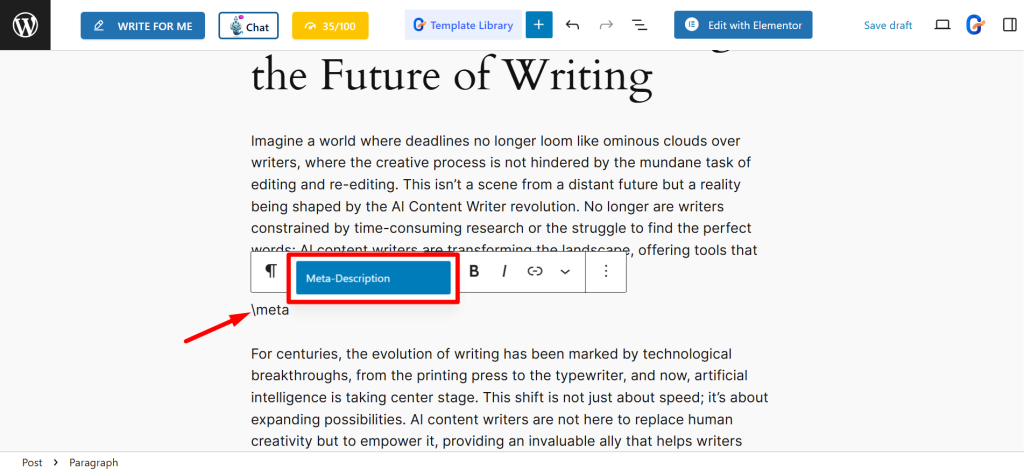Viewport: 1024px width, 470px height.
Task: Select the Meta-Description option
Action: click(373, 278)
